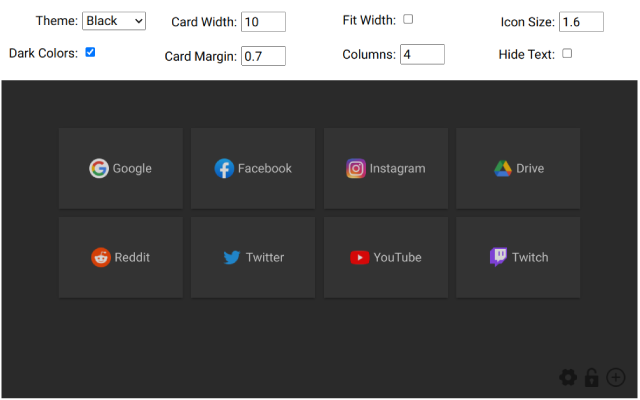Image resolution: width=640 pixels, height=400 pixels.
Task: Click the Icon Size label
Action: click(528, 22)
